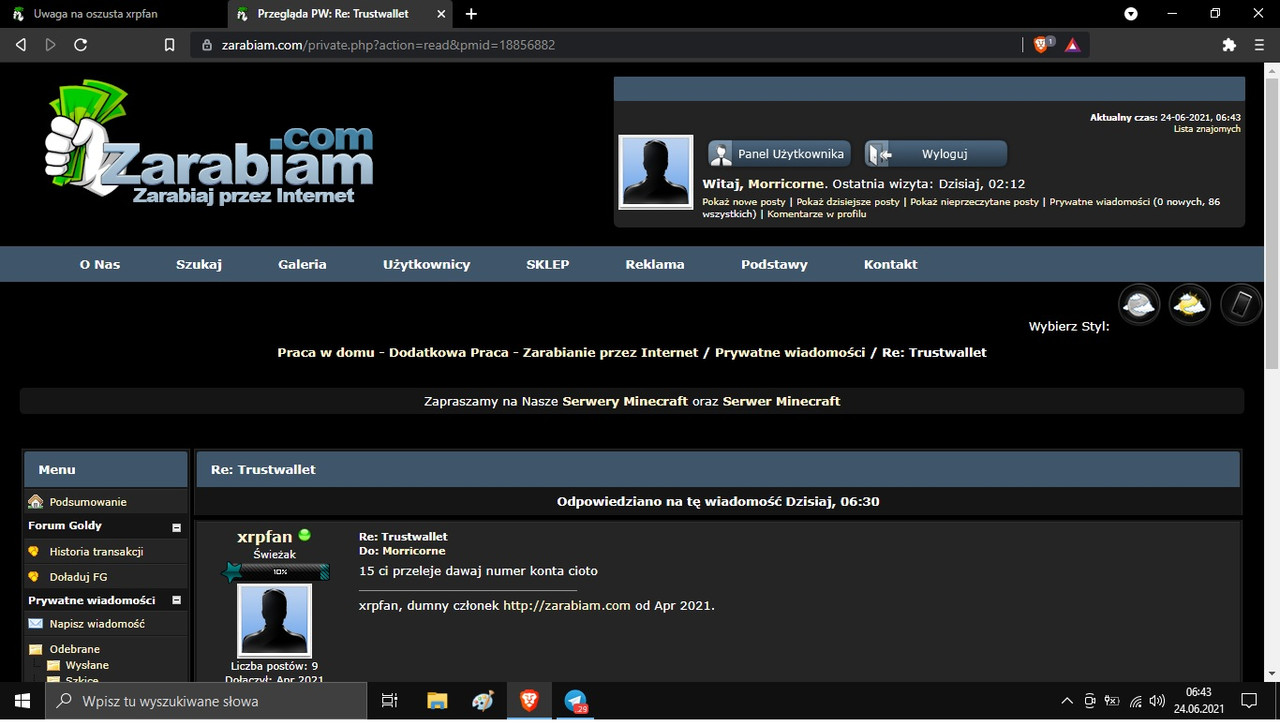This screenshot has width=1280, height=723.
Task: Open the Paint palette taskbar app
Action: click(x=483, y=701)
